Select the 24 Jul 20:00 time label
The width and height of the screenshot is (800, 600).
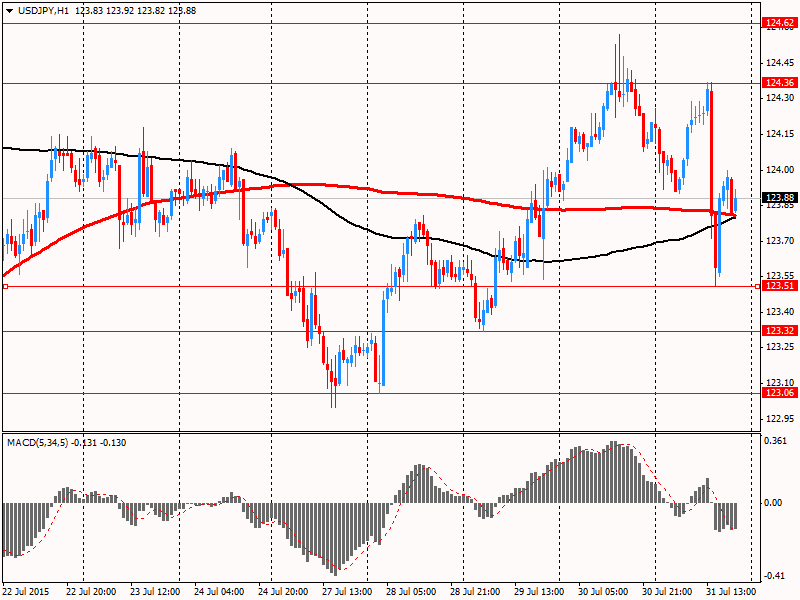pyautogui.click(x=283, y=592)
